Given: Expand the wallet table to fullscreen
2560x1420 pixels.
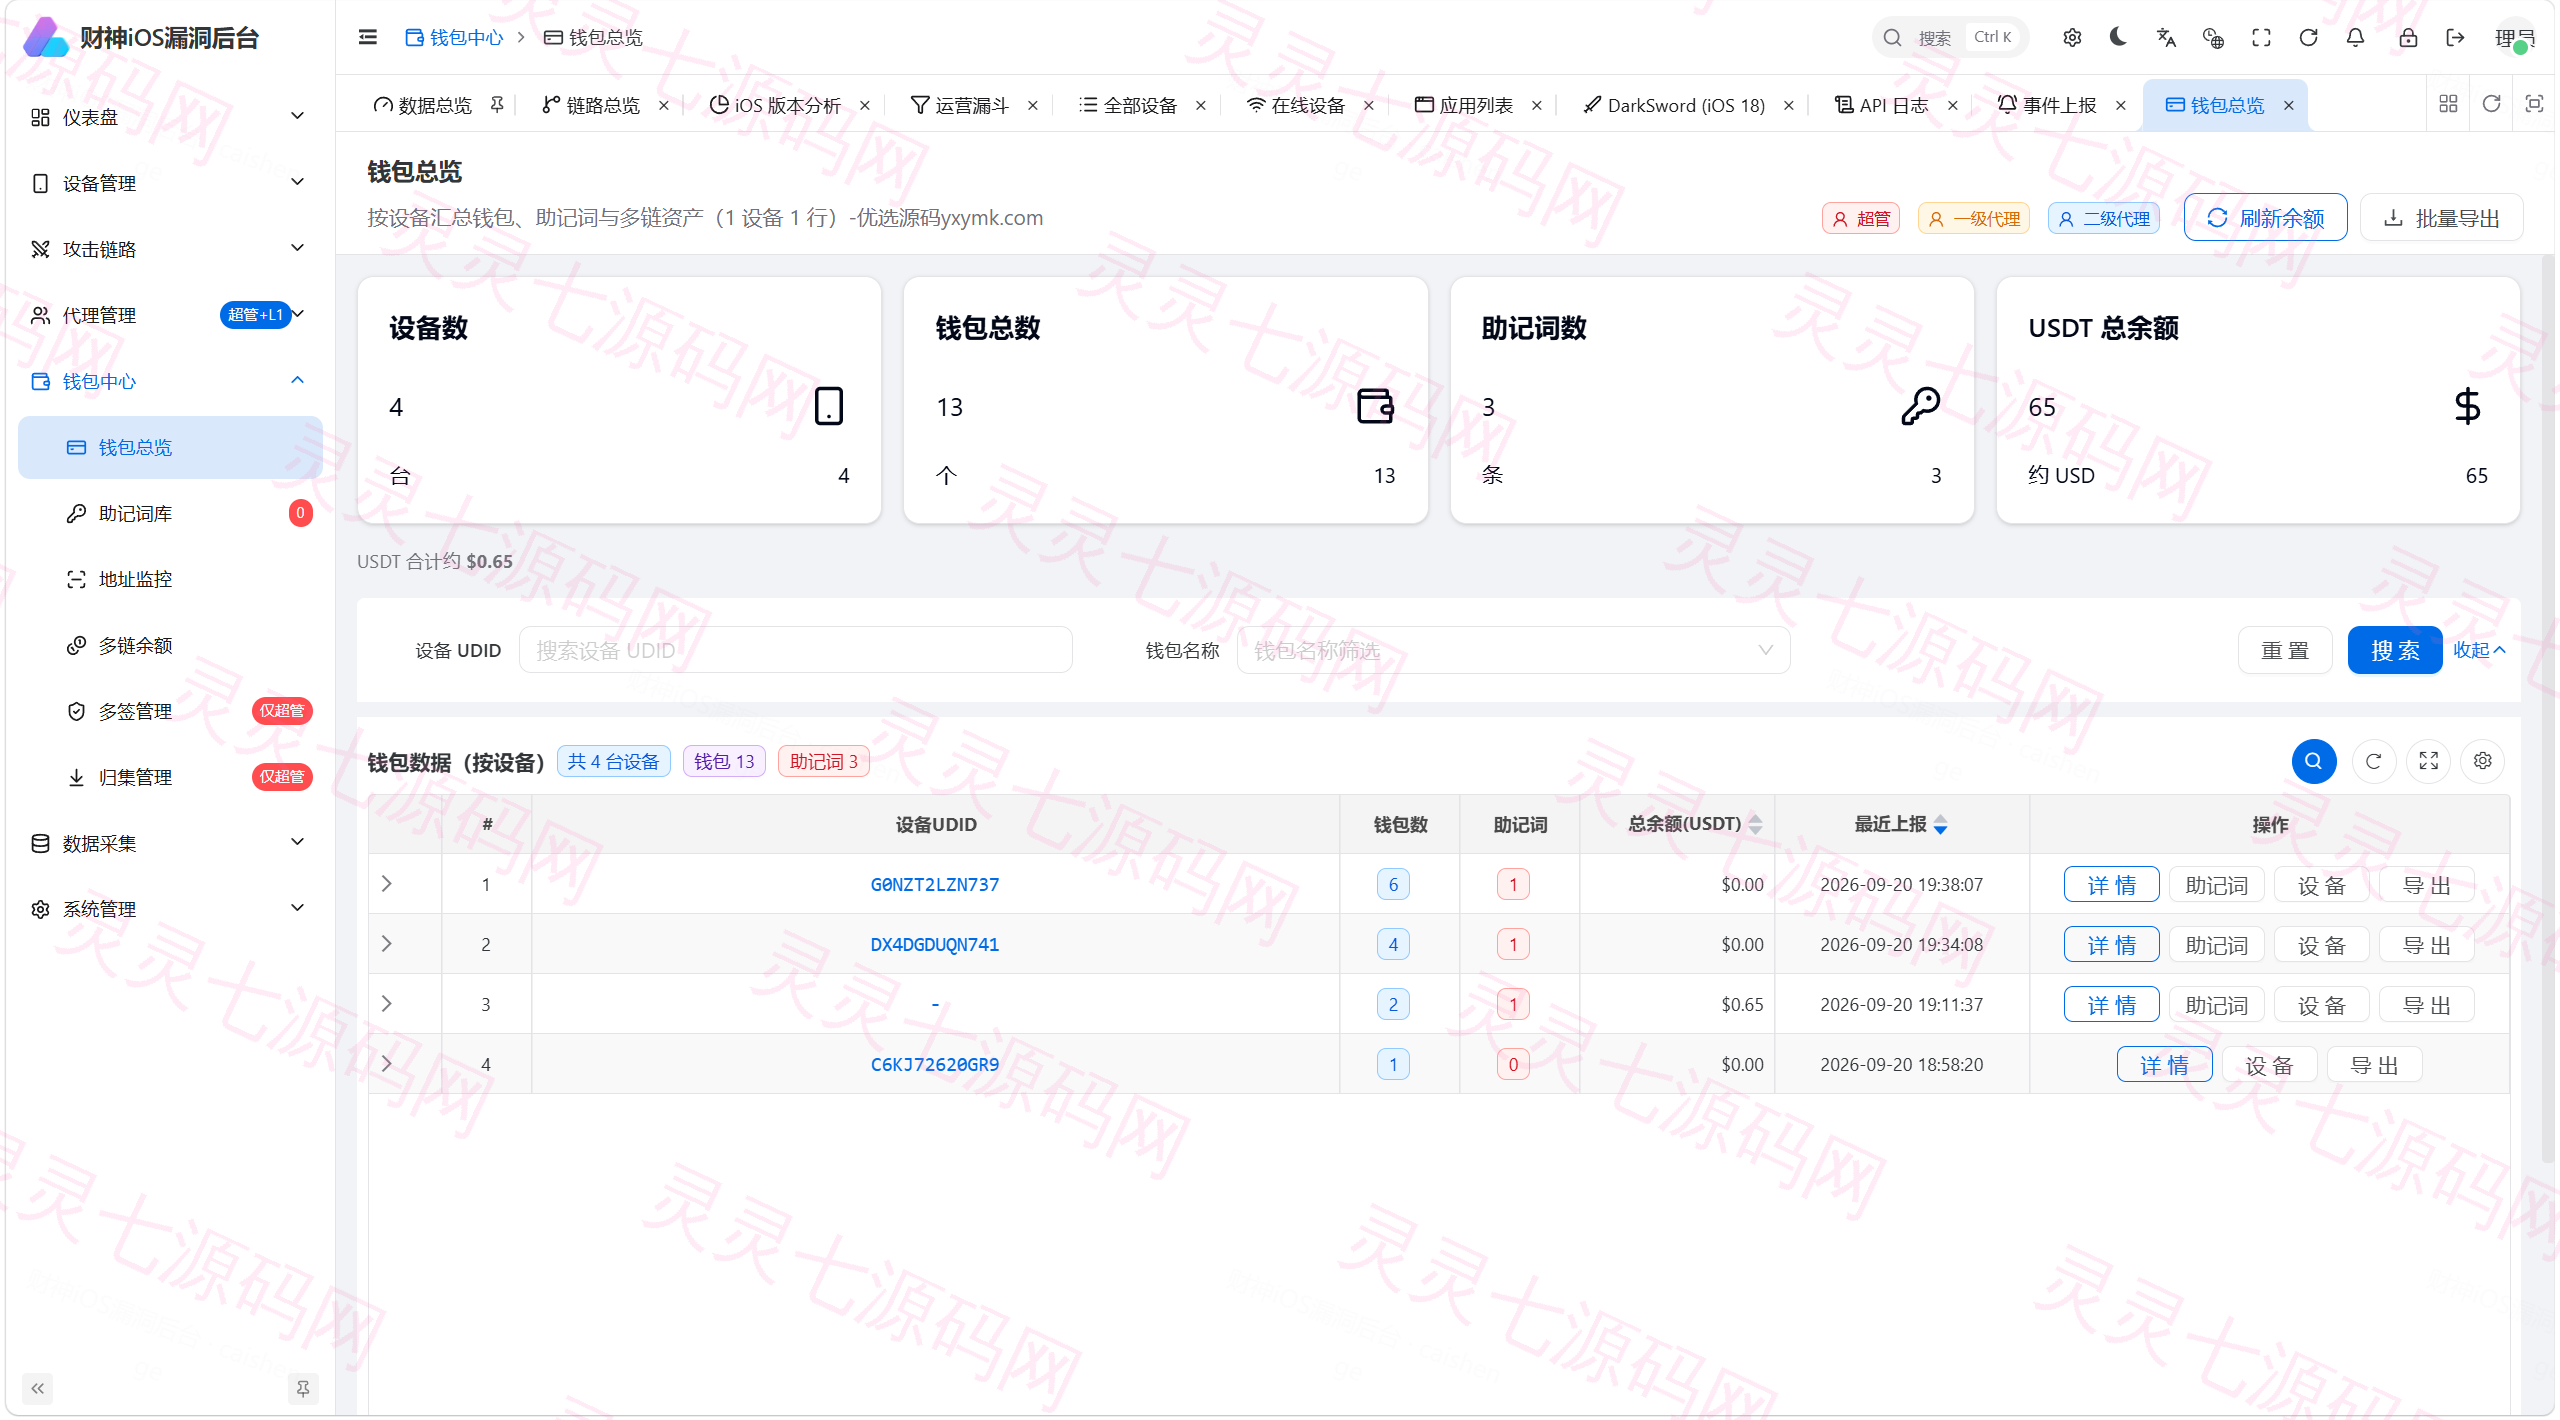Looking at the screenshot, I should tap(2428, 761).
